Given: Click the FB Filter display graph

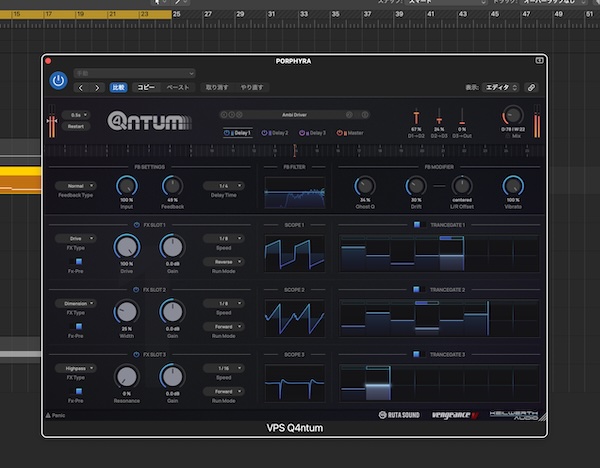Looking at the screenshot, I should click(295, 192).
